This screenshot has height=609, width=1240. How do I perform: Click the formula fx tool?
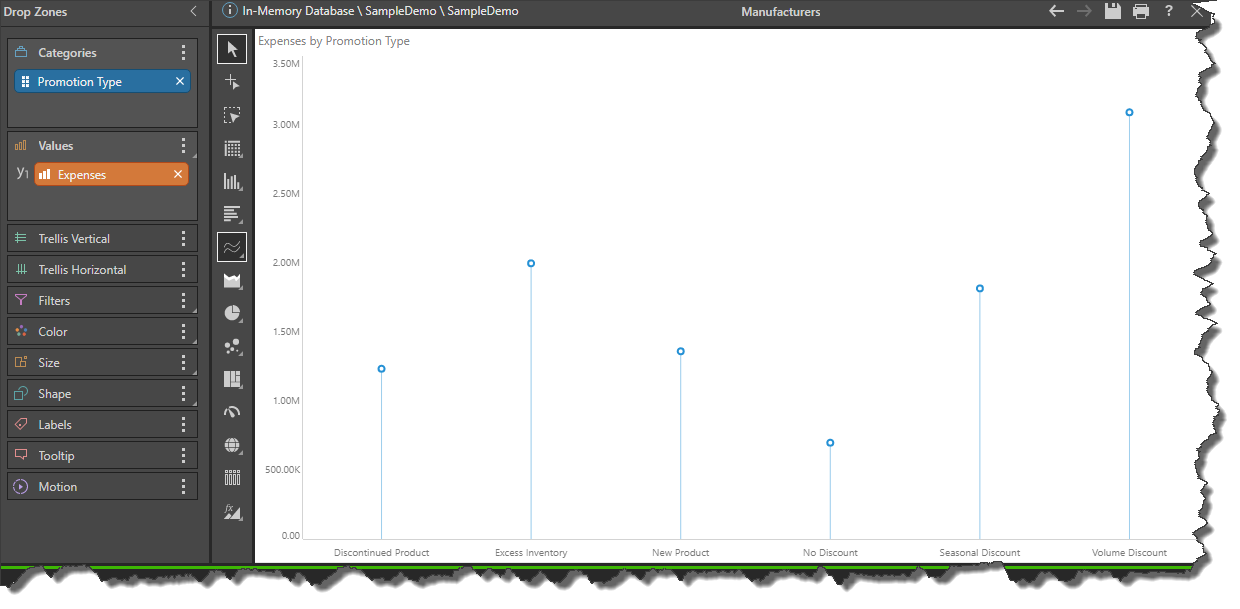(x=231, y=511)
